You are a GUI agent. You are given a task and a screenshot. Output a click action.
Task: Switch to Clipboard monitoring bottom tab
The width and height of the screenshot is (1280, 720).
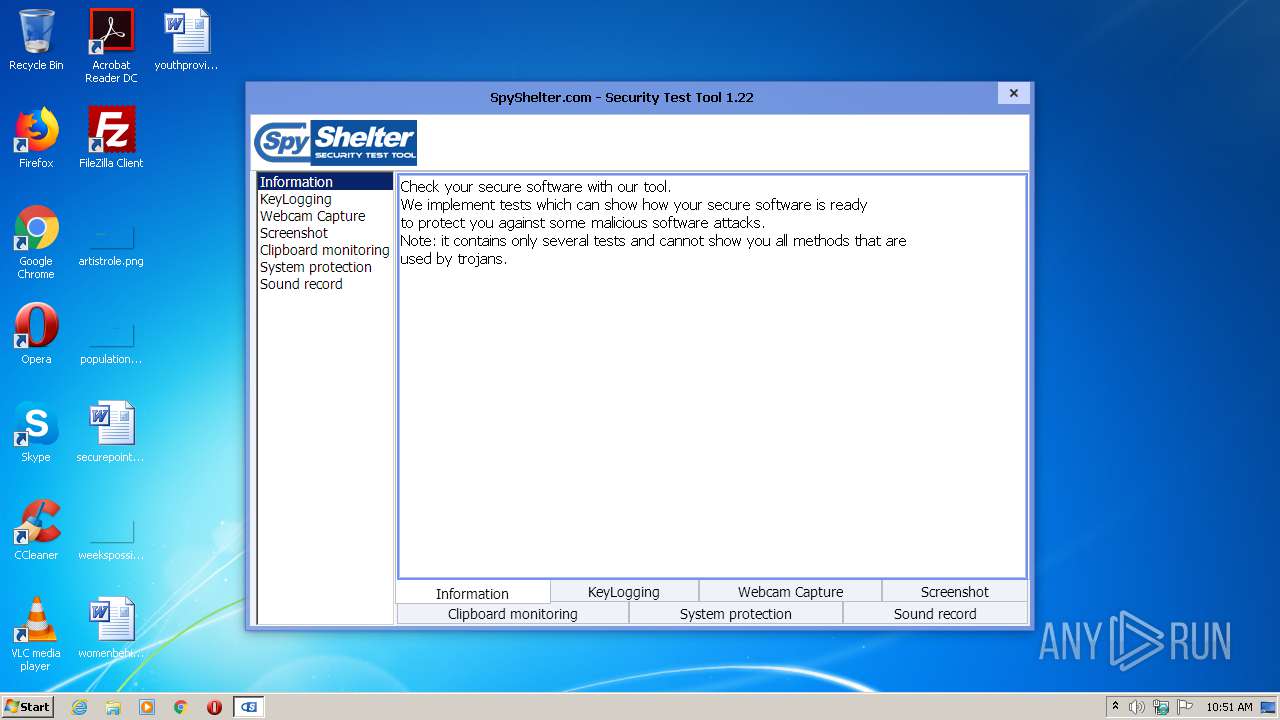513,613
